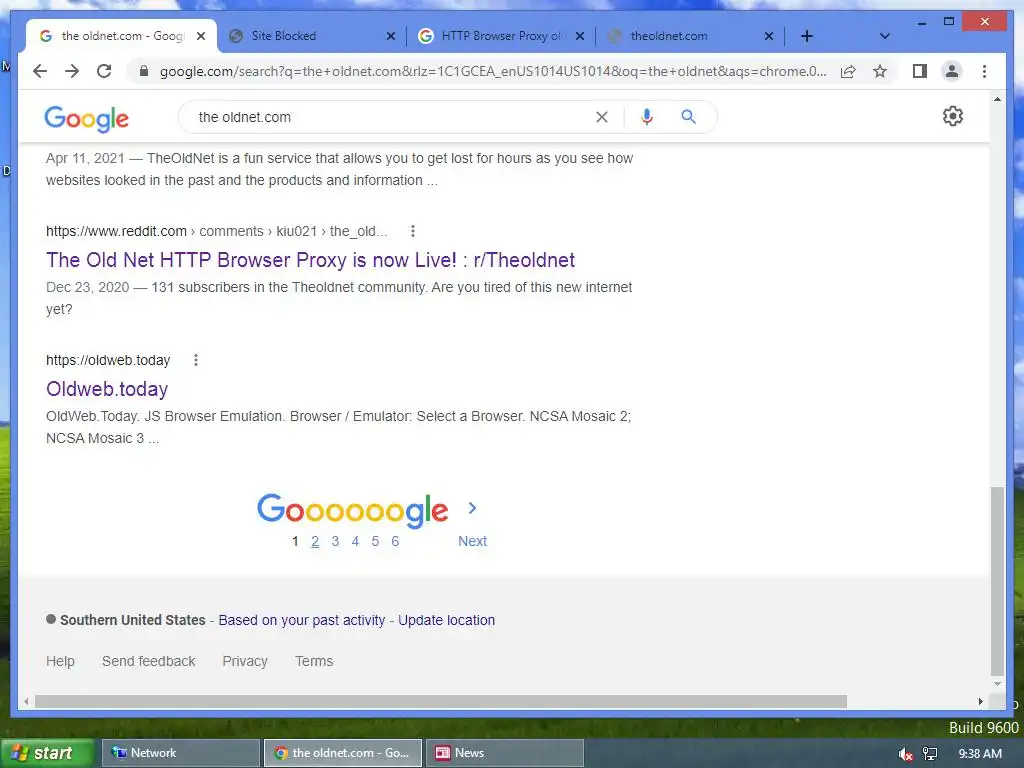Viewport: 1024px width, 768px height.
Task: Clear the search box with the X icon
Action: tap(601, 117)
